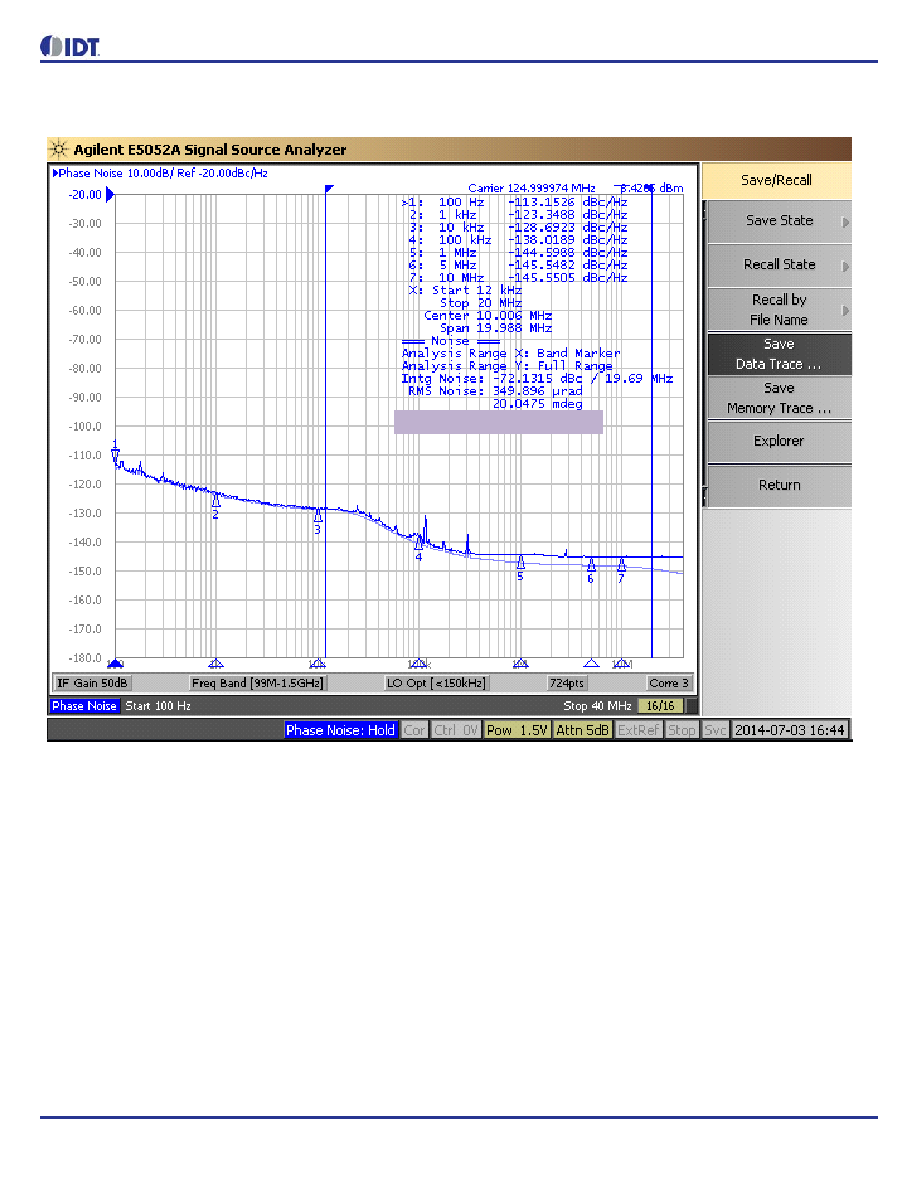Screen dimensions: 918x1188
Task: Click the 16/16 averaging counter
Action: [660, 705]
